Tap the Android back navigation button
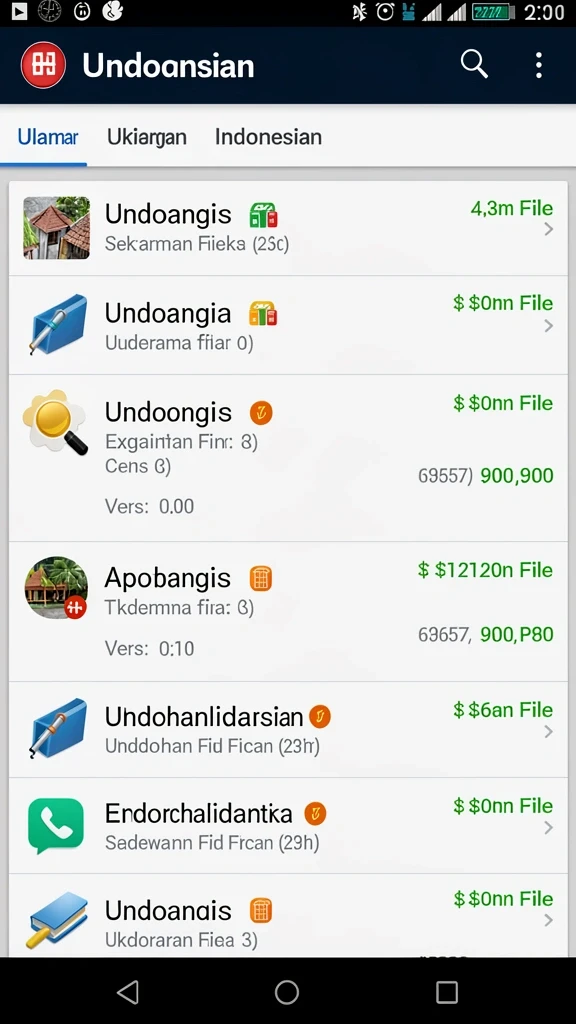 coord(128,991)
